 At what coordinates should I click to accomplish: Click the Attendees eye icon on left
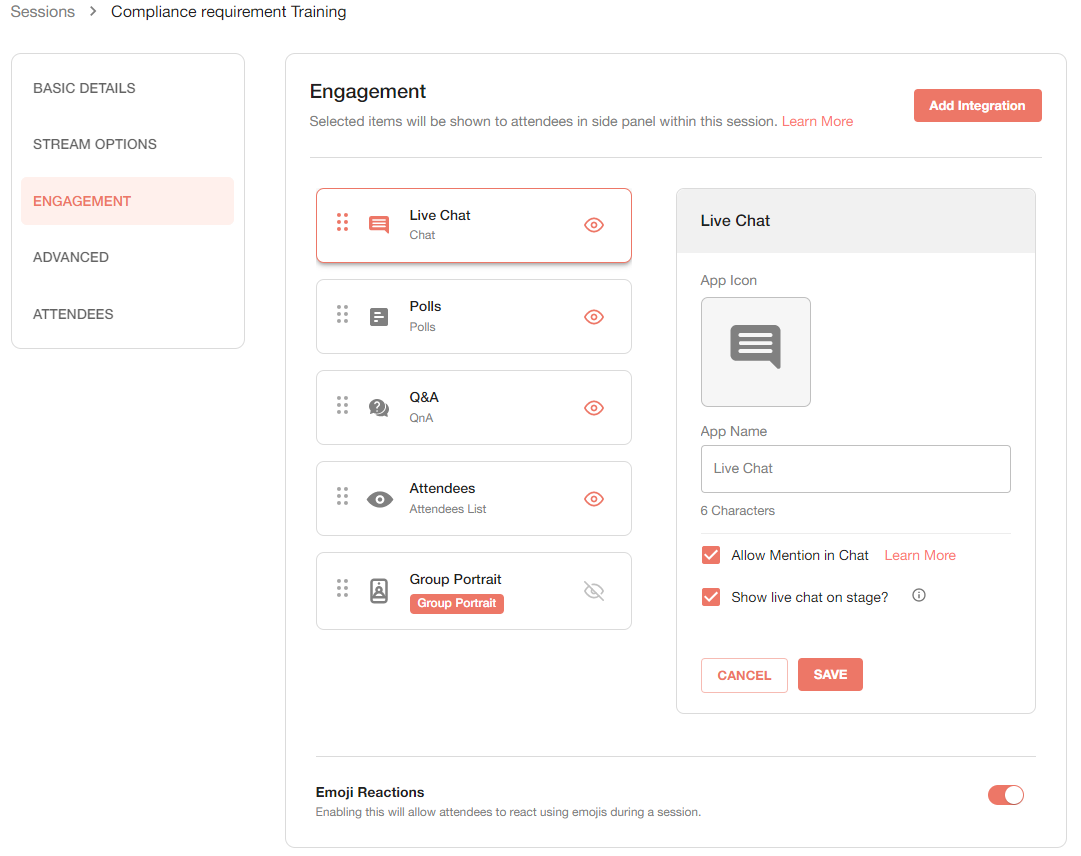click(379, 499)
